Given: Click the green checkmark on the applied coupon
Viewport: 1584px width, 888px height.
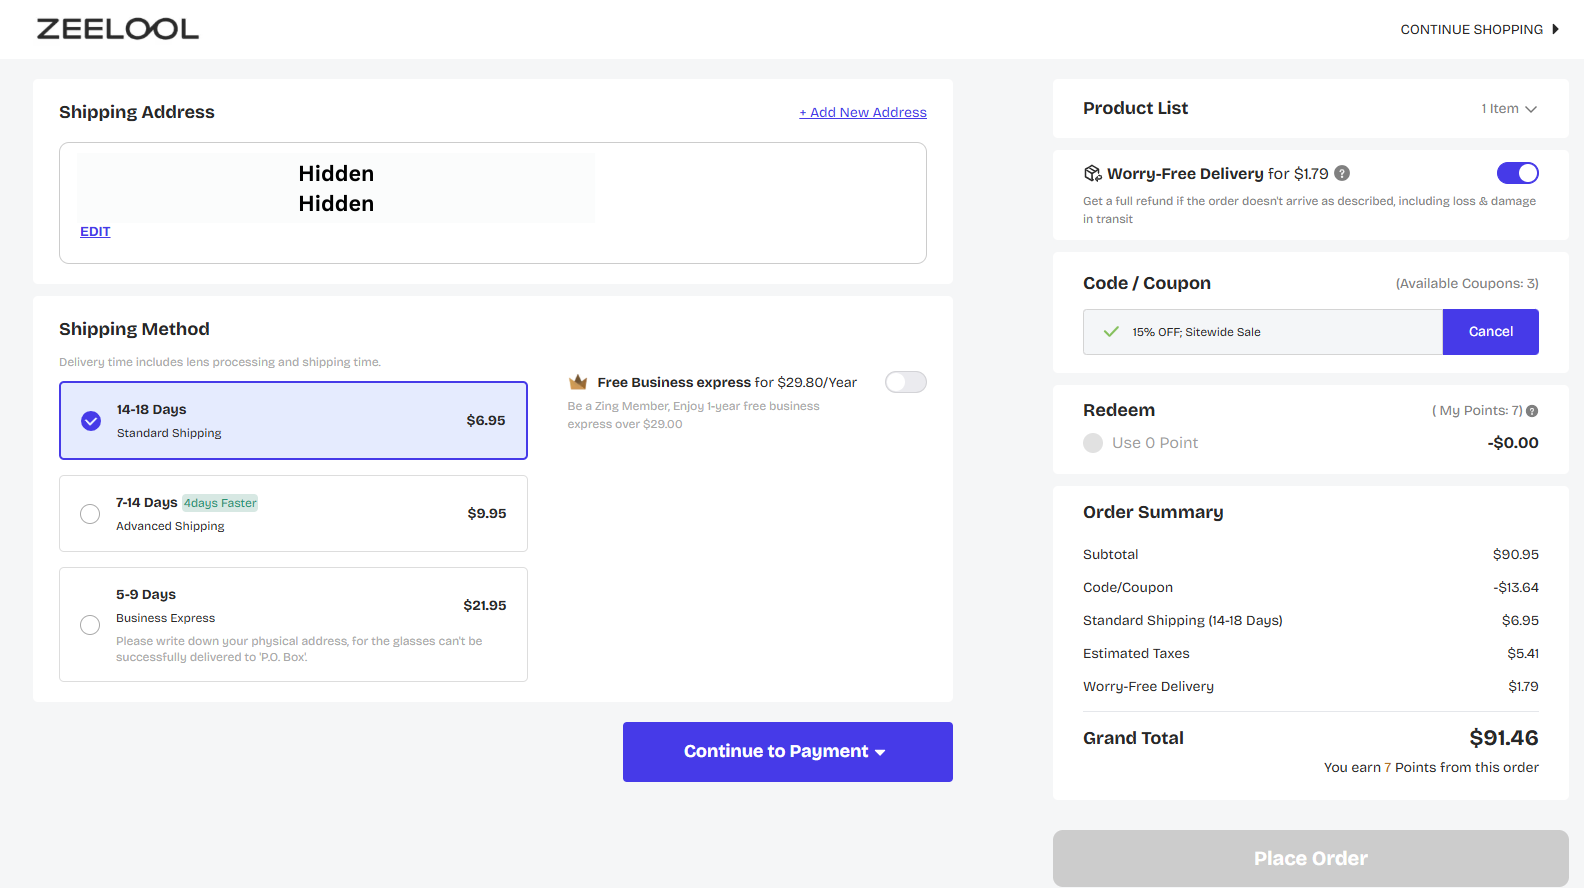Looking at the screenshot, I should coord(1110,332).
